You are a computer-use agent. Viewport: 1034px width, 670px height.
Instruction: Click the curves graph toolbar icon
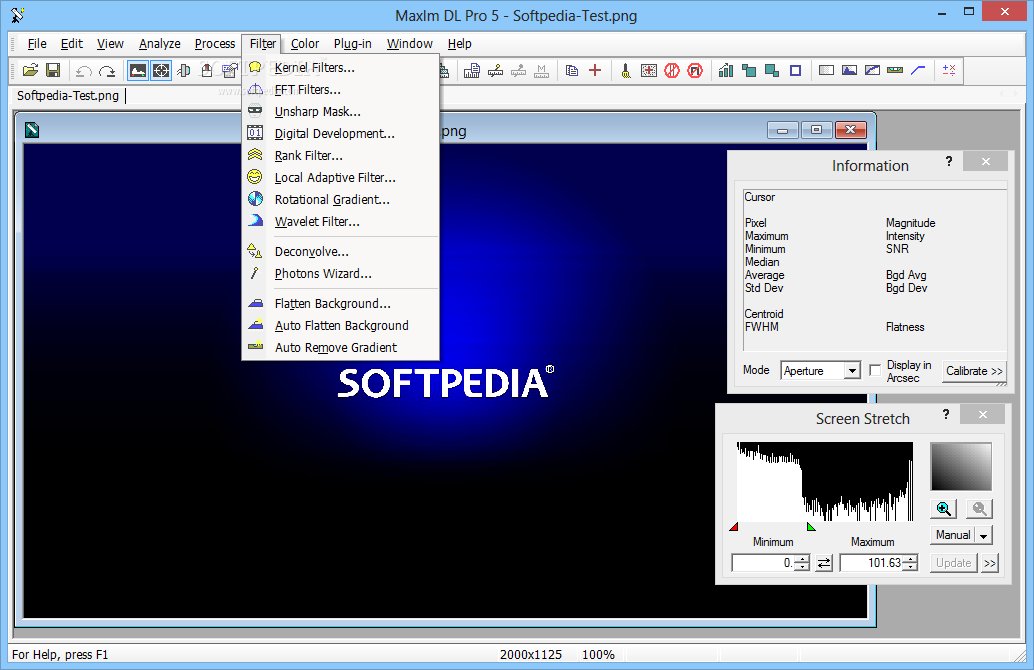point(872,71)
